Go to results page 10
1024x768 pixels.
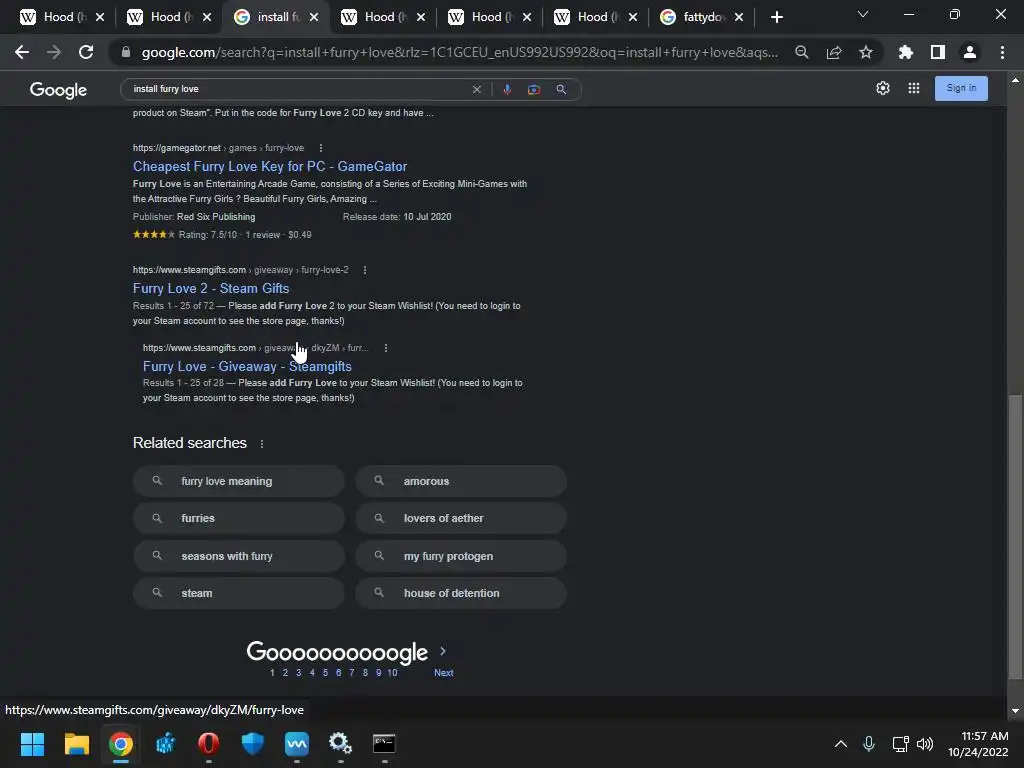tap(392, 673)
